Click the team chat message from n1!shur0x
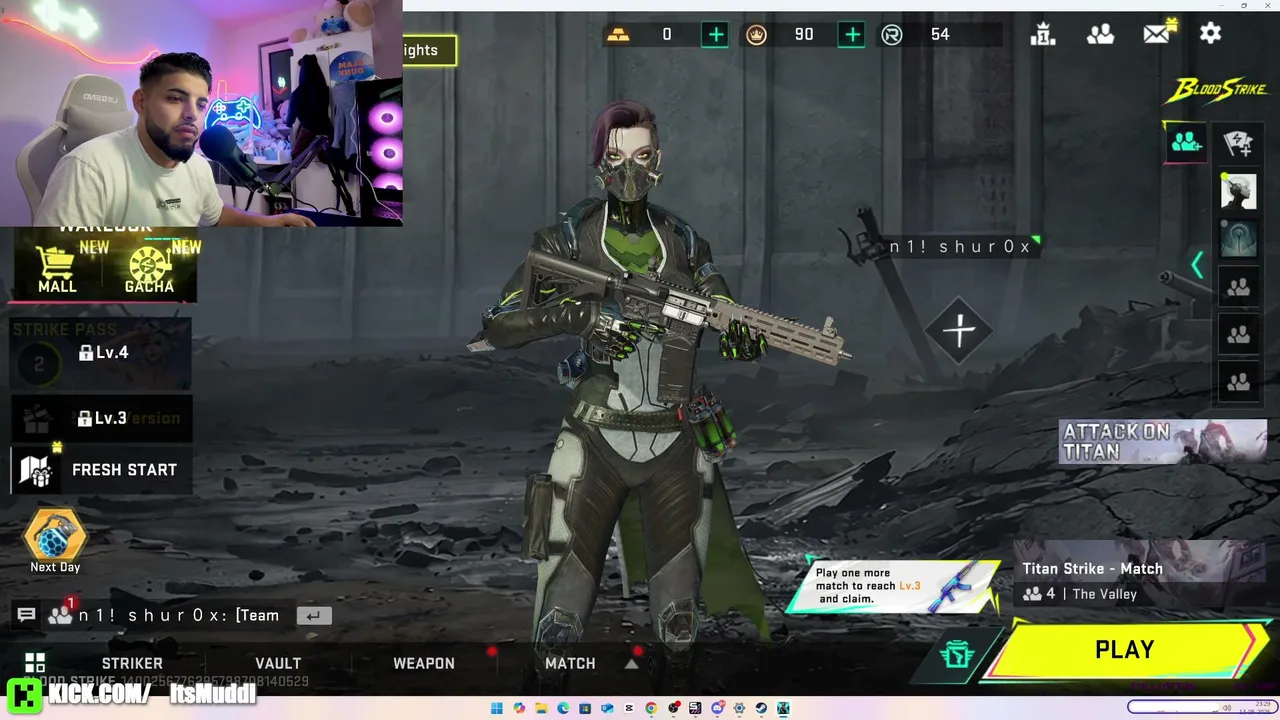This screenshot has width=1280, height=720. coord(179,615)
